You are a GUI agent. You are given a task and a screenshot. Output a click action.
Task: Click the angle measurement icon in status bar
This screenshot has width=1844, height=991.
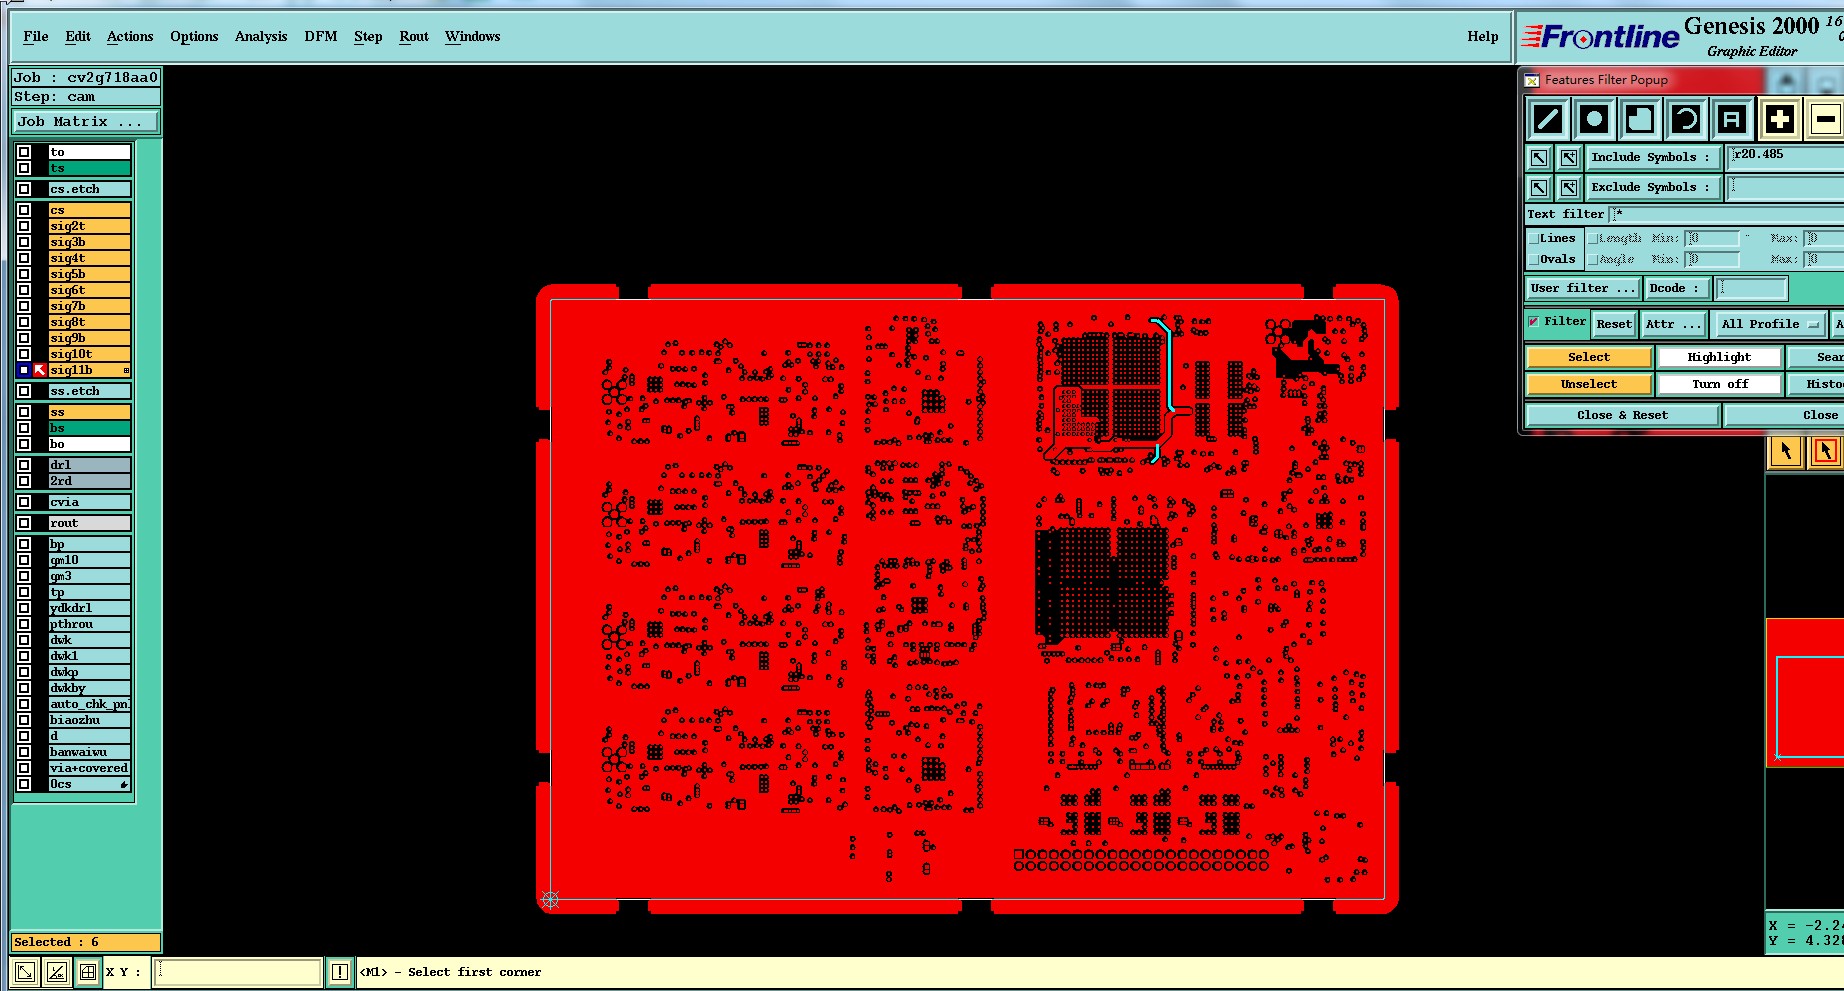click(x=57, y=971)
